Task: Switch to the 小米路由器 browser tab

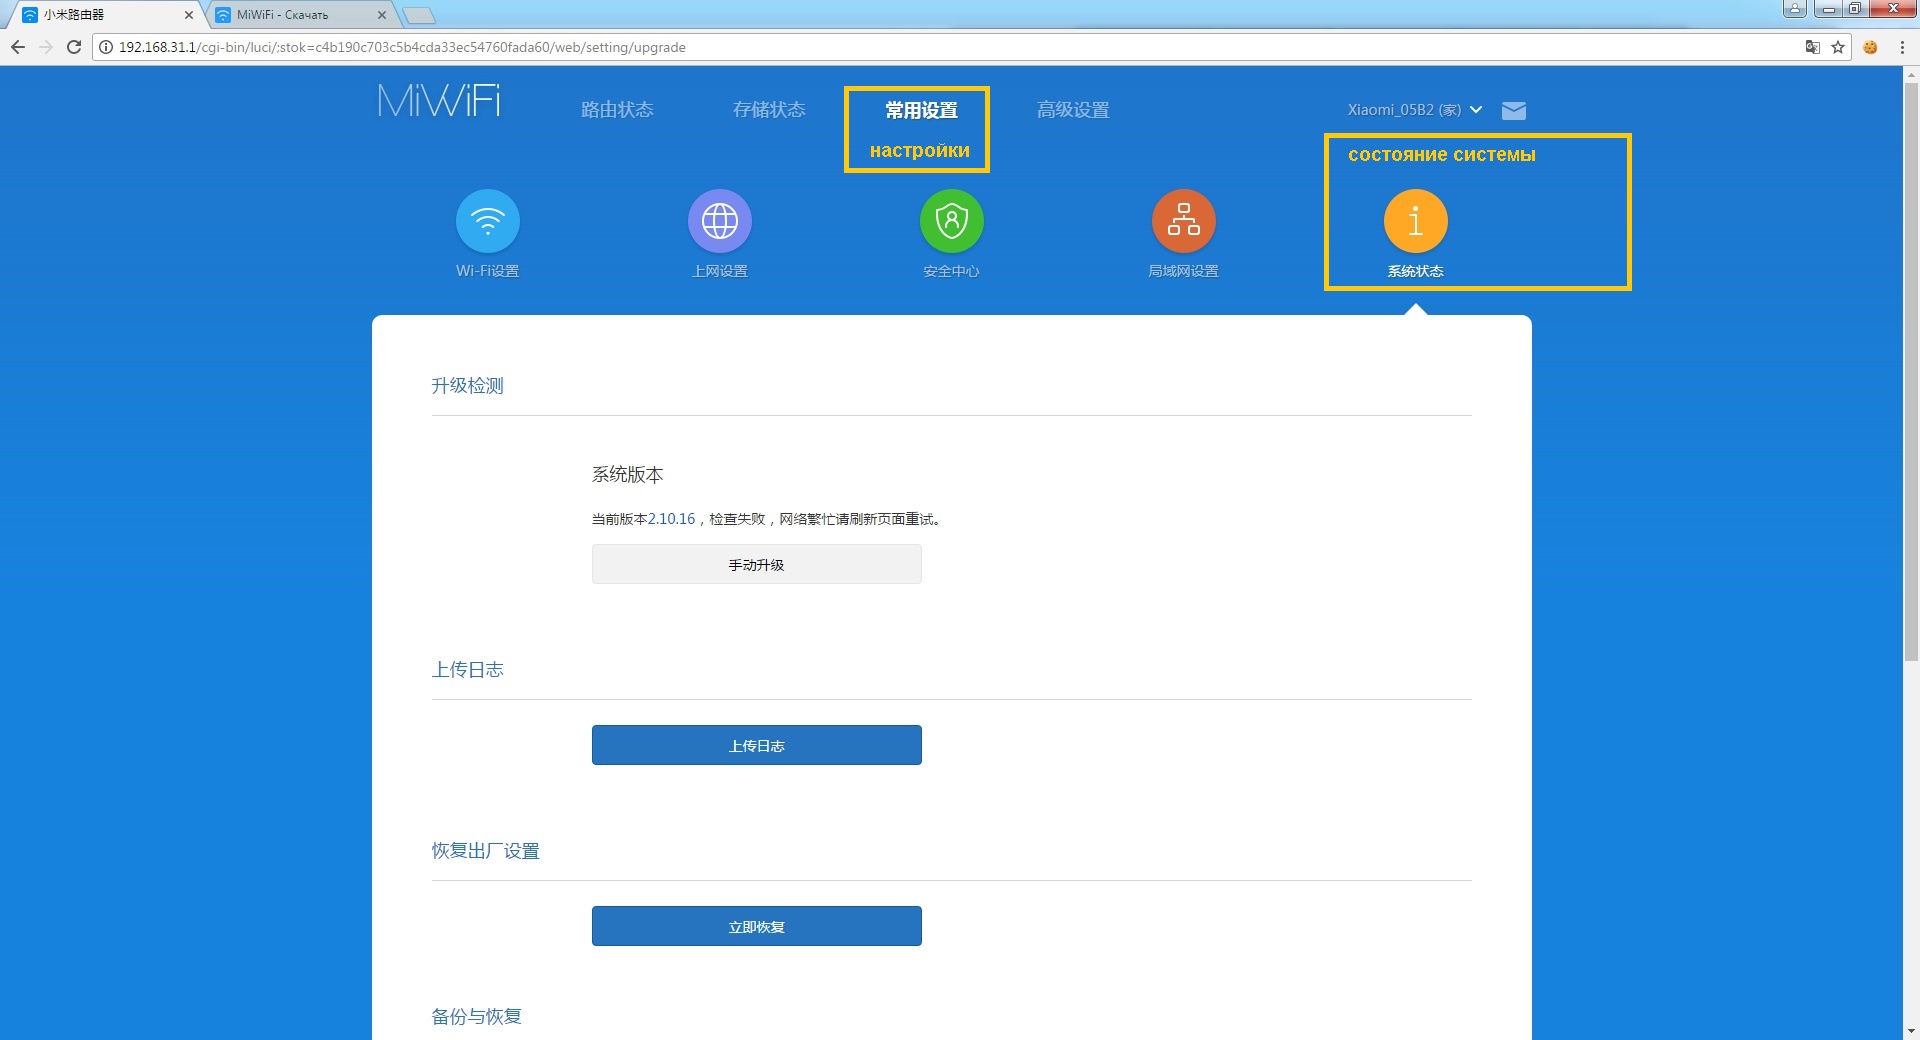Action: point(105,15)
